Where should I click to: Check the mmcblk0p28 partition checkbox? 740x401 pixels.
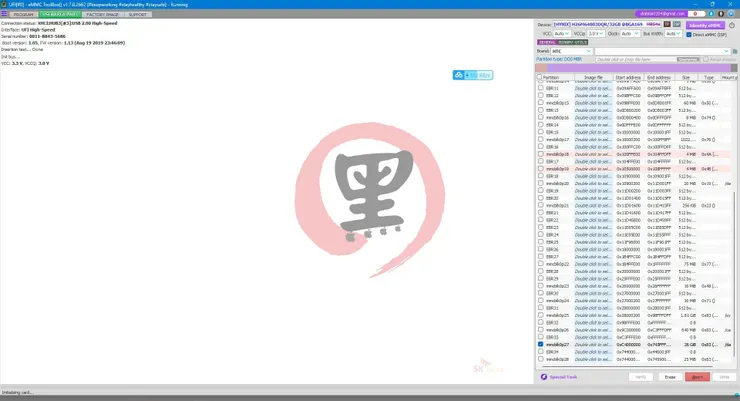(x=540, y=359)
